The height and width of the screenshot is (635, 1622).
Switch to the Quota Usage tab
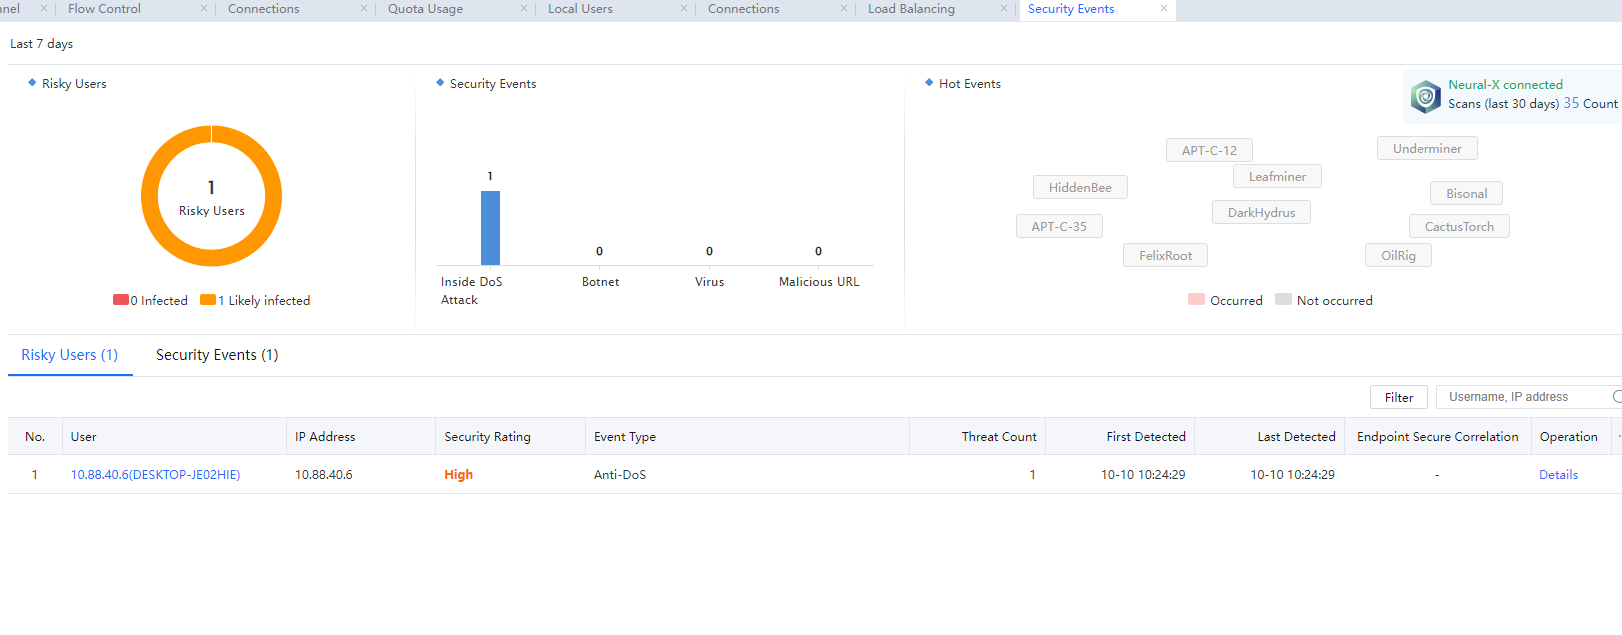(425, 9)
